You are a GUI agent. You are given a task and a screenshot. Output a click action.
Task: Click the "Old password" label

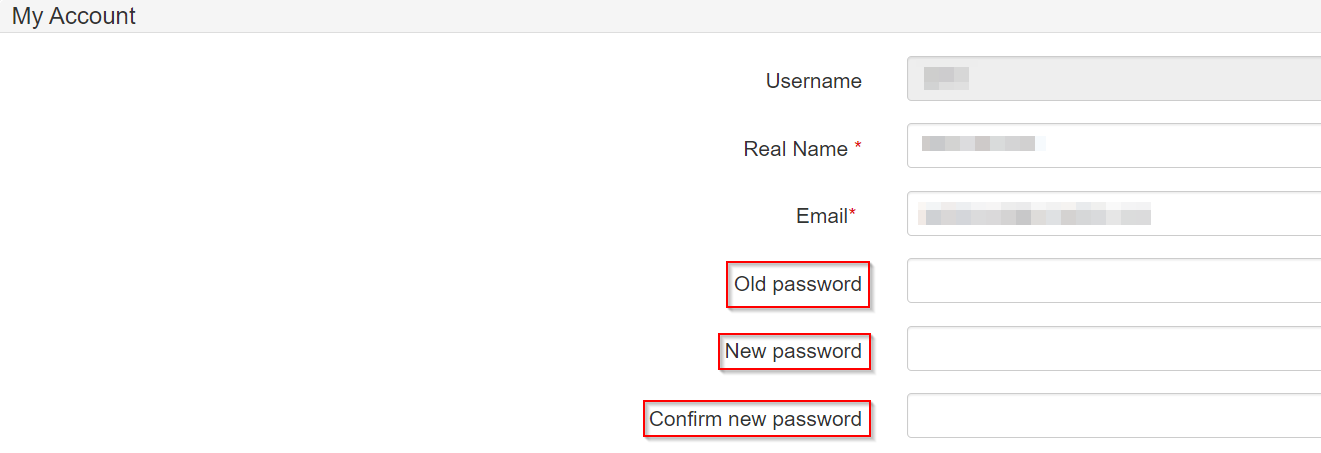[x=797, y=284]
